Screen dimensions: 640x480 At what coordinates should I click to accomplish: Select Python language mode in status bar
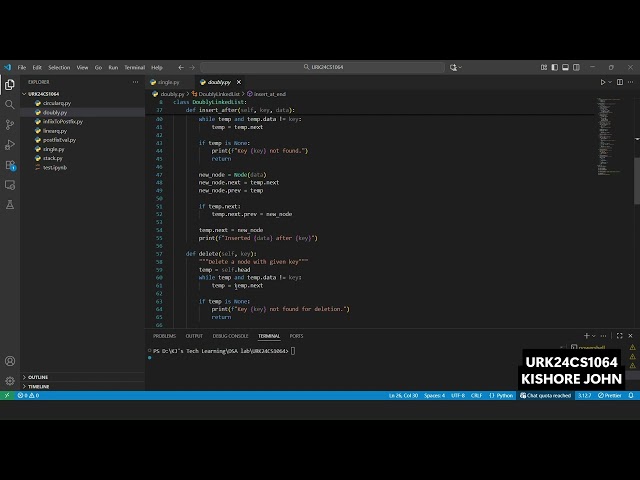(501, 396)
